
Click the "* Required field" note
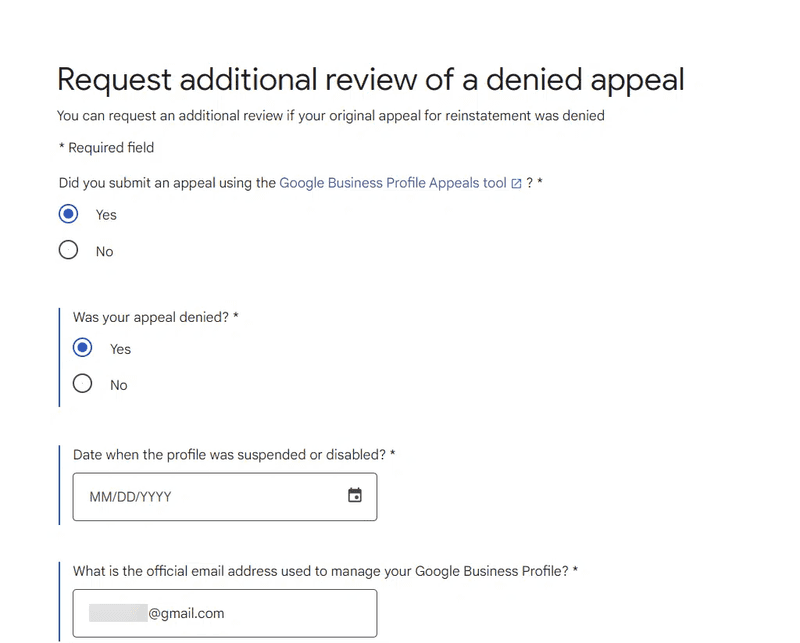tap(106, 148)
